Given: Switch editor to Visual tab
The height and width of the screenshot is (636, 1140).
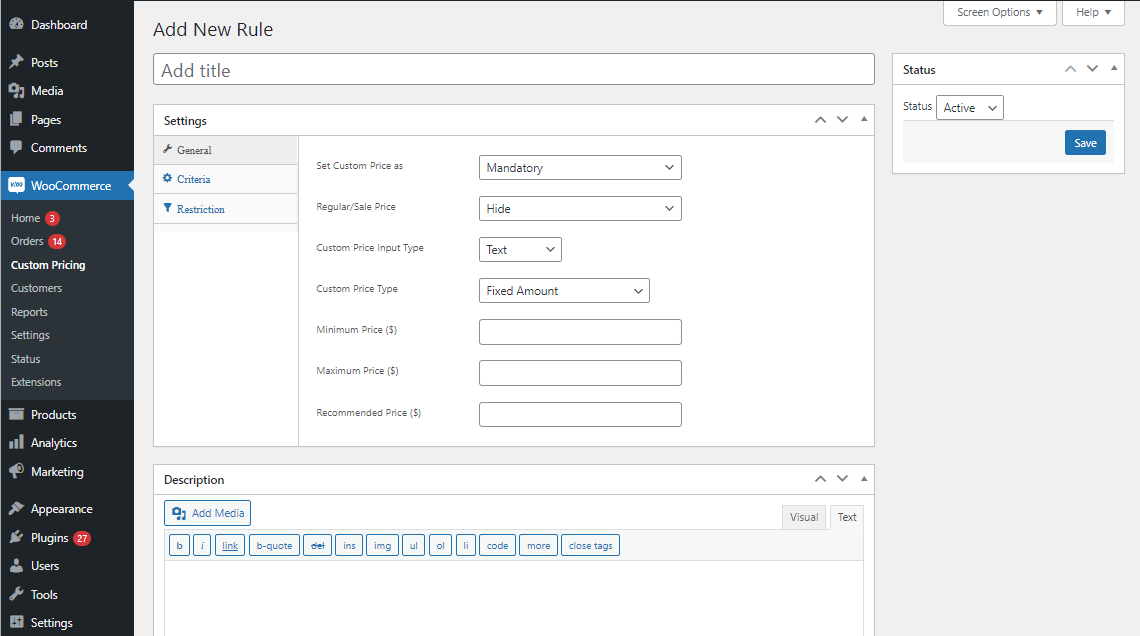Looking at the screenshot, I should (803, 517).
